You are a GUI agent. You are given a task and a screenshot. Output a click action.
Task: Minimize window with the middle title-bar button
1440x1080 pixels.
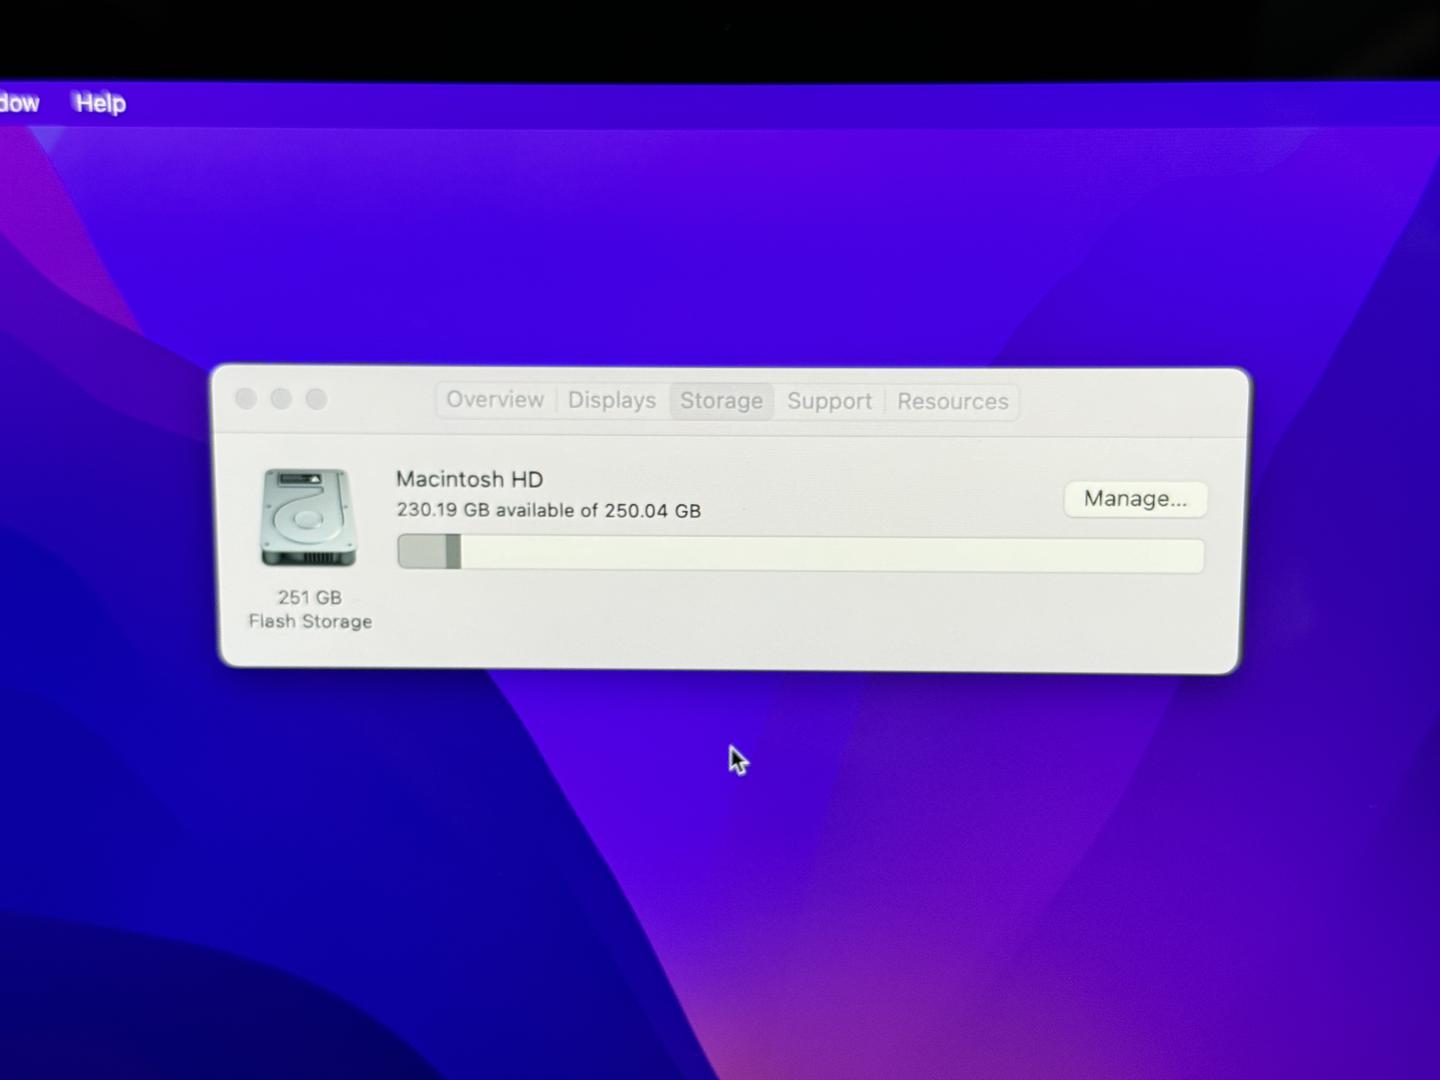coord(281,399)
